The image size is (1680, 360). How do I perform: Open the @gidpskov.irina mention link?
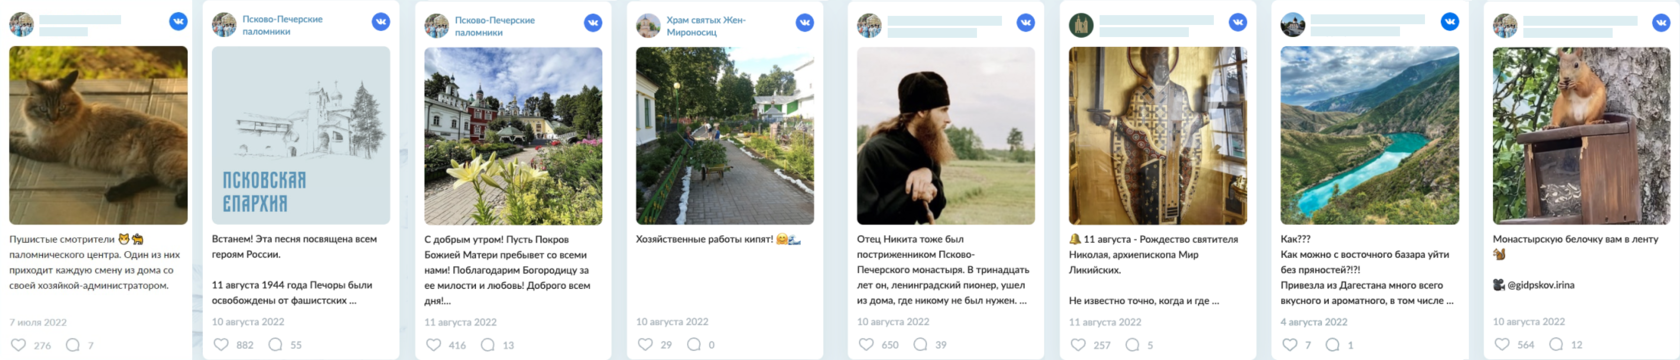click(1540, 285)
